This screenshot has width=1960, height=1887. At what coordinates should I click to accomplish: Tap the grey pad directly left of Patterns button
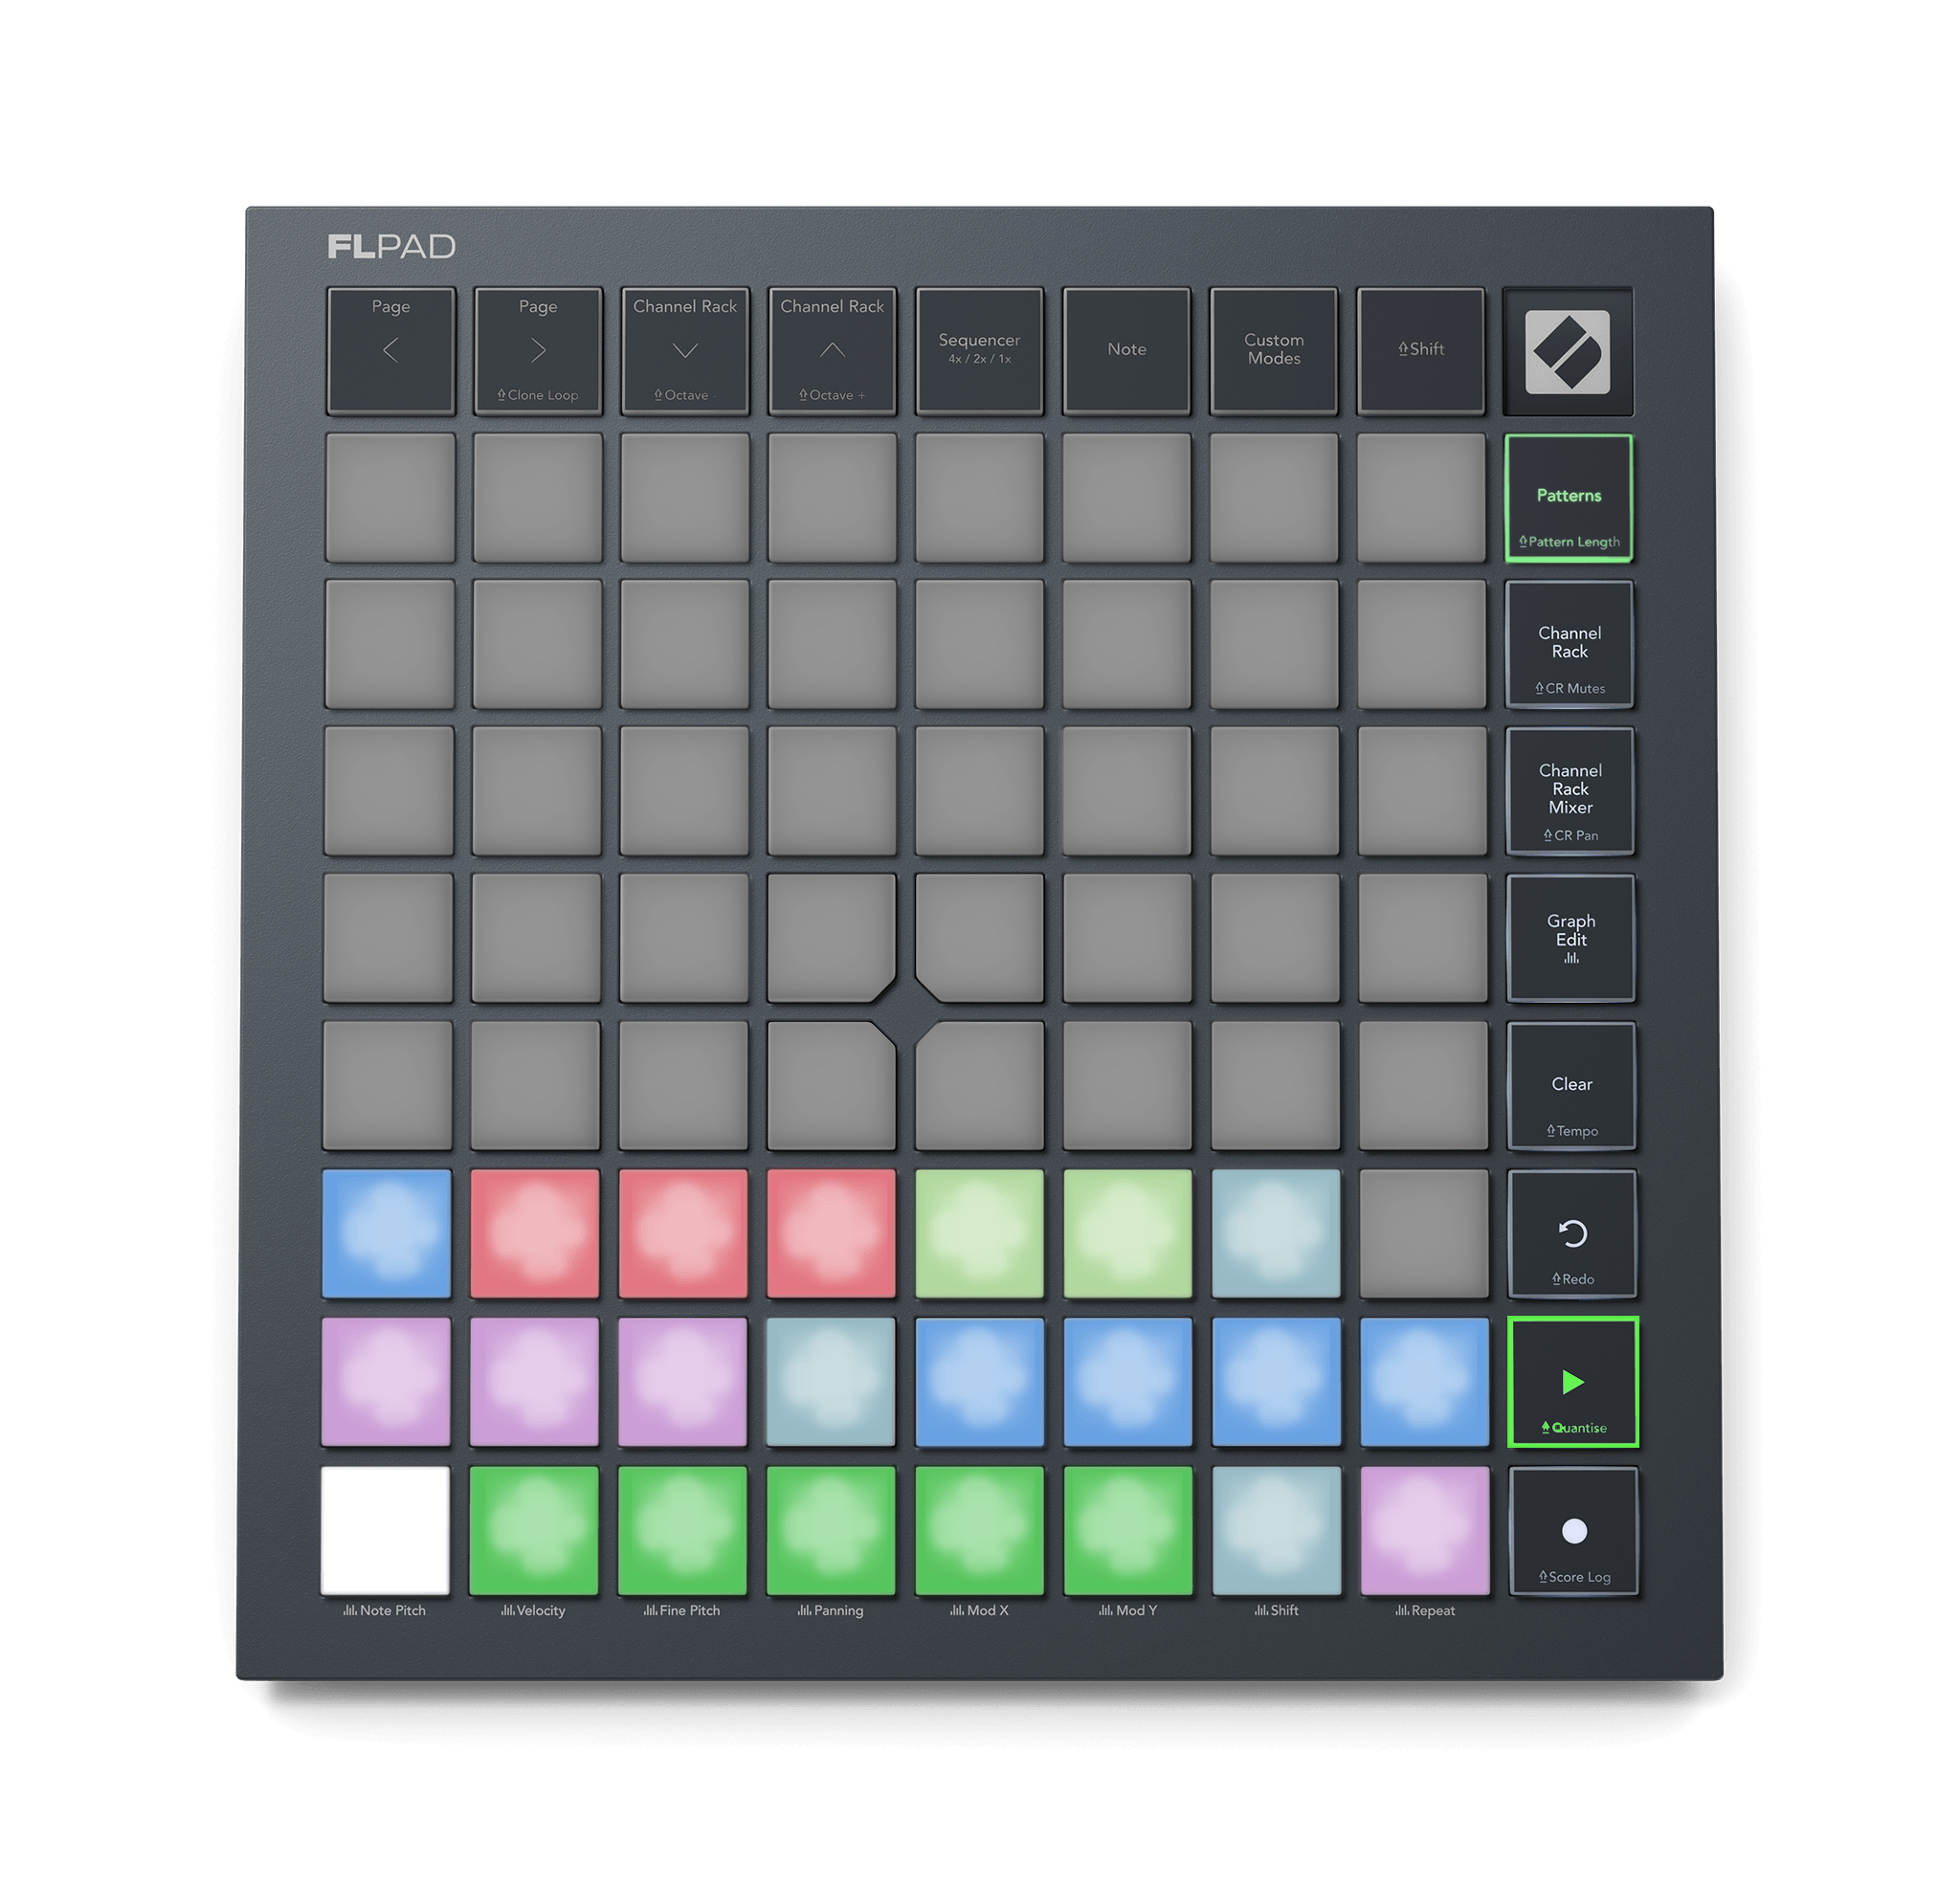point(1421,497)
